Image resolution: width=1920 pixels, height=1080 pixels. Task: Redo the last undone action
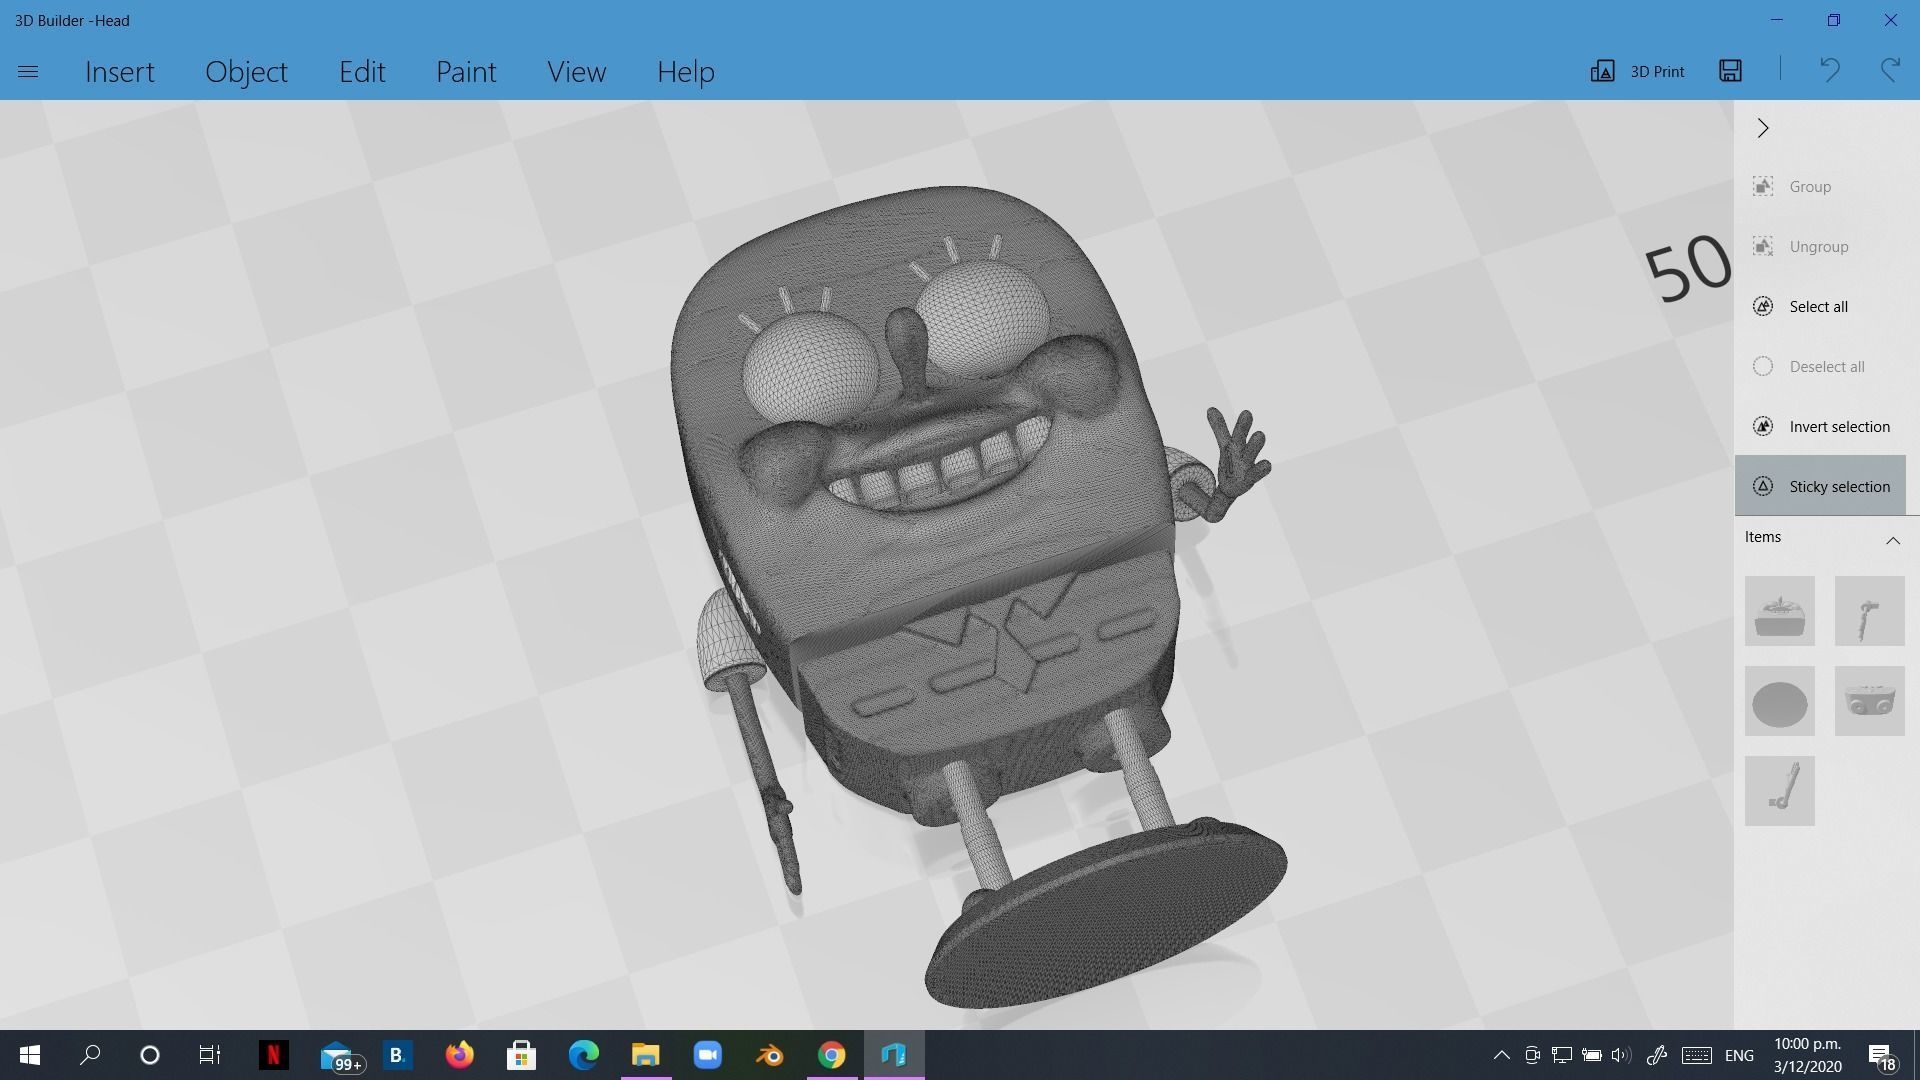1890,70
